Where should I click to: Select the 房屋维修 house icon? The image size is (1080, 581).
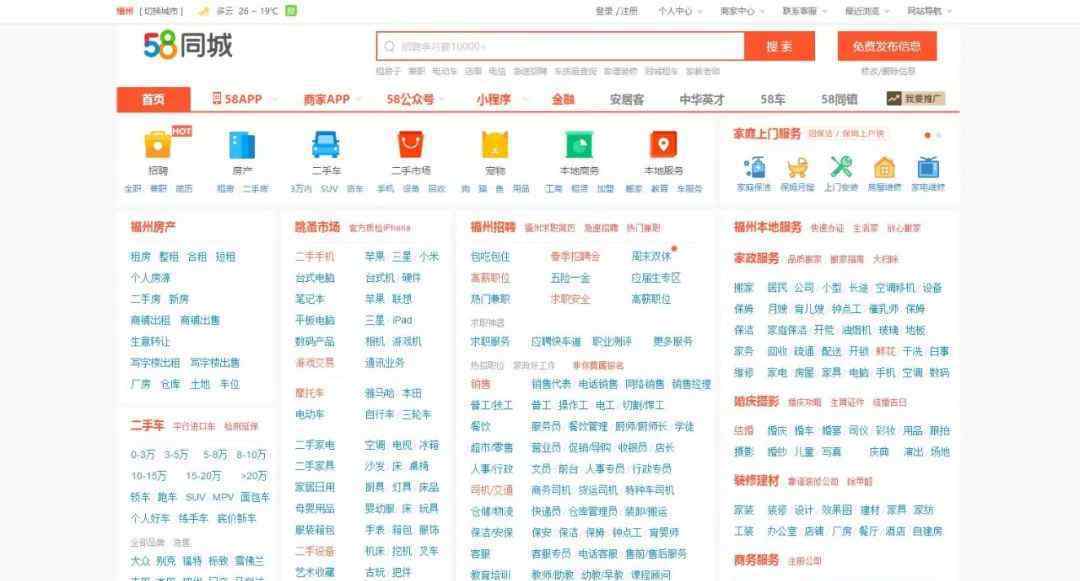point(884,167)
